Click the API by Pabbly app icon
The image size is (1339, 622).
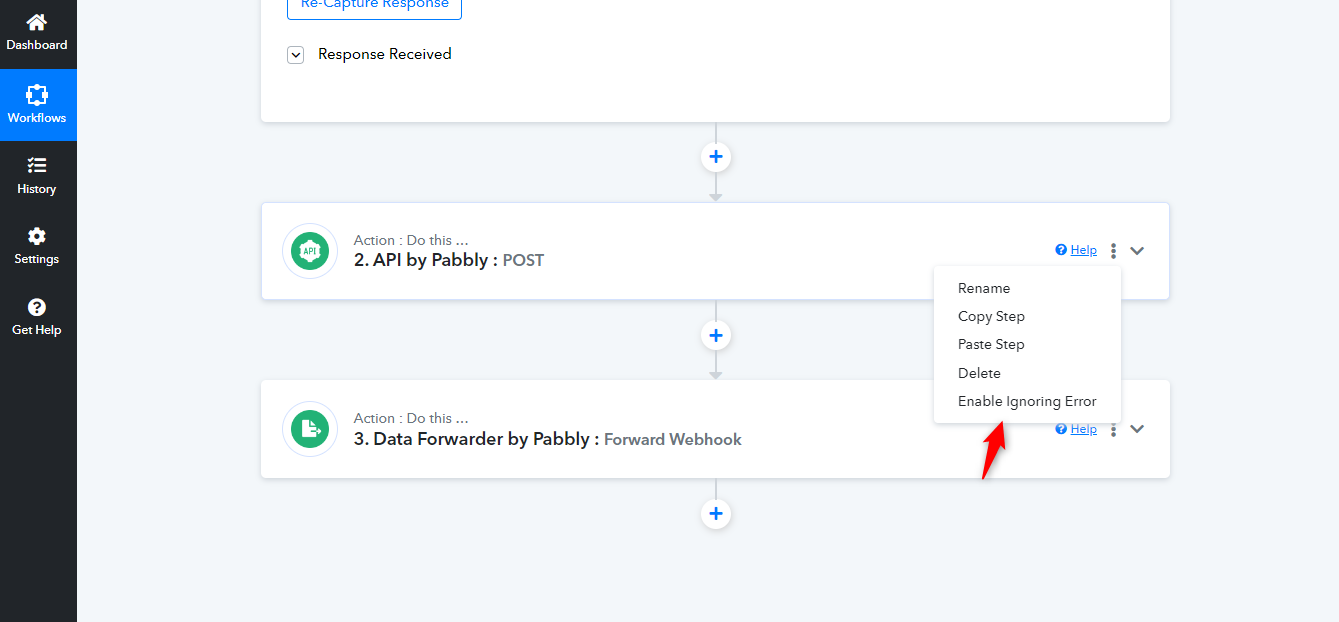[x=310, y=251]
